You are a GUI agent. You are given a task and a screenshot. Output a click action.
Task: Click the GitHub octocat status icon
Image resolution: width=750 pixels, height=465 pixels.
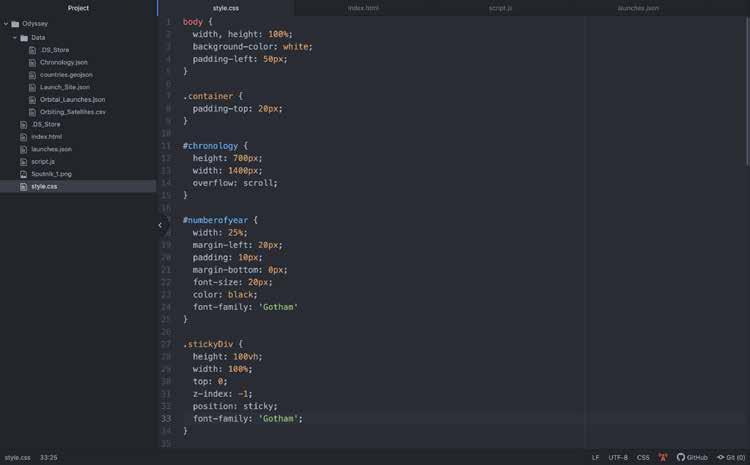pyautogui.click(x=681, y=457)
